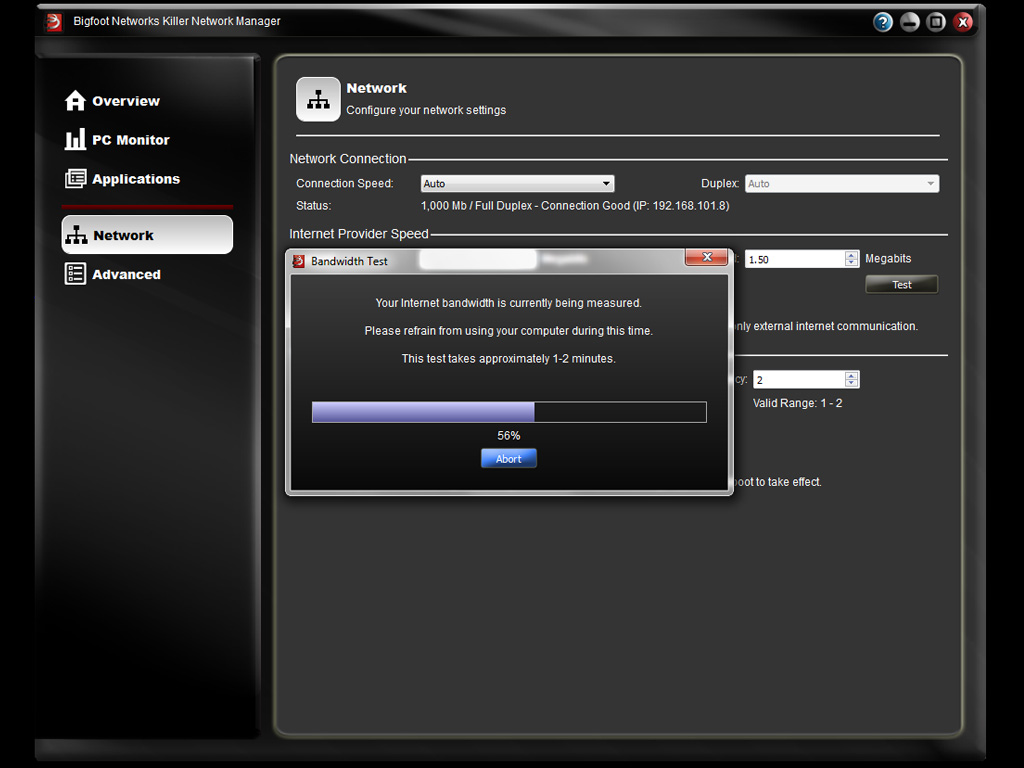Click the 'Network Connection' heading
Screen dimensions: 1024x768
pyautogui.click(x=347, y=159)
